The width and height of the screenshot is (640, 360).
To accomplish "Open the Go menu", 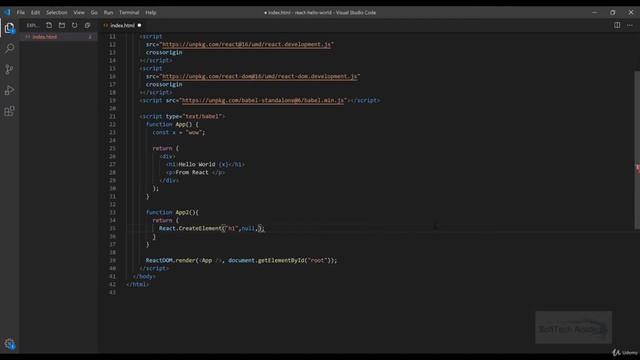I will pyautogui.click(x=94, y=13).
